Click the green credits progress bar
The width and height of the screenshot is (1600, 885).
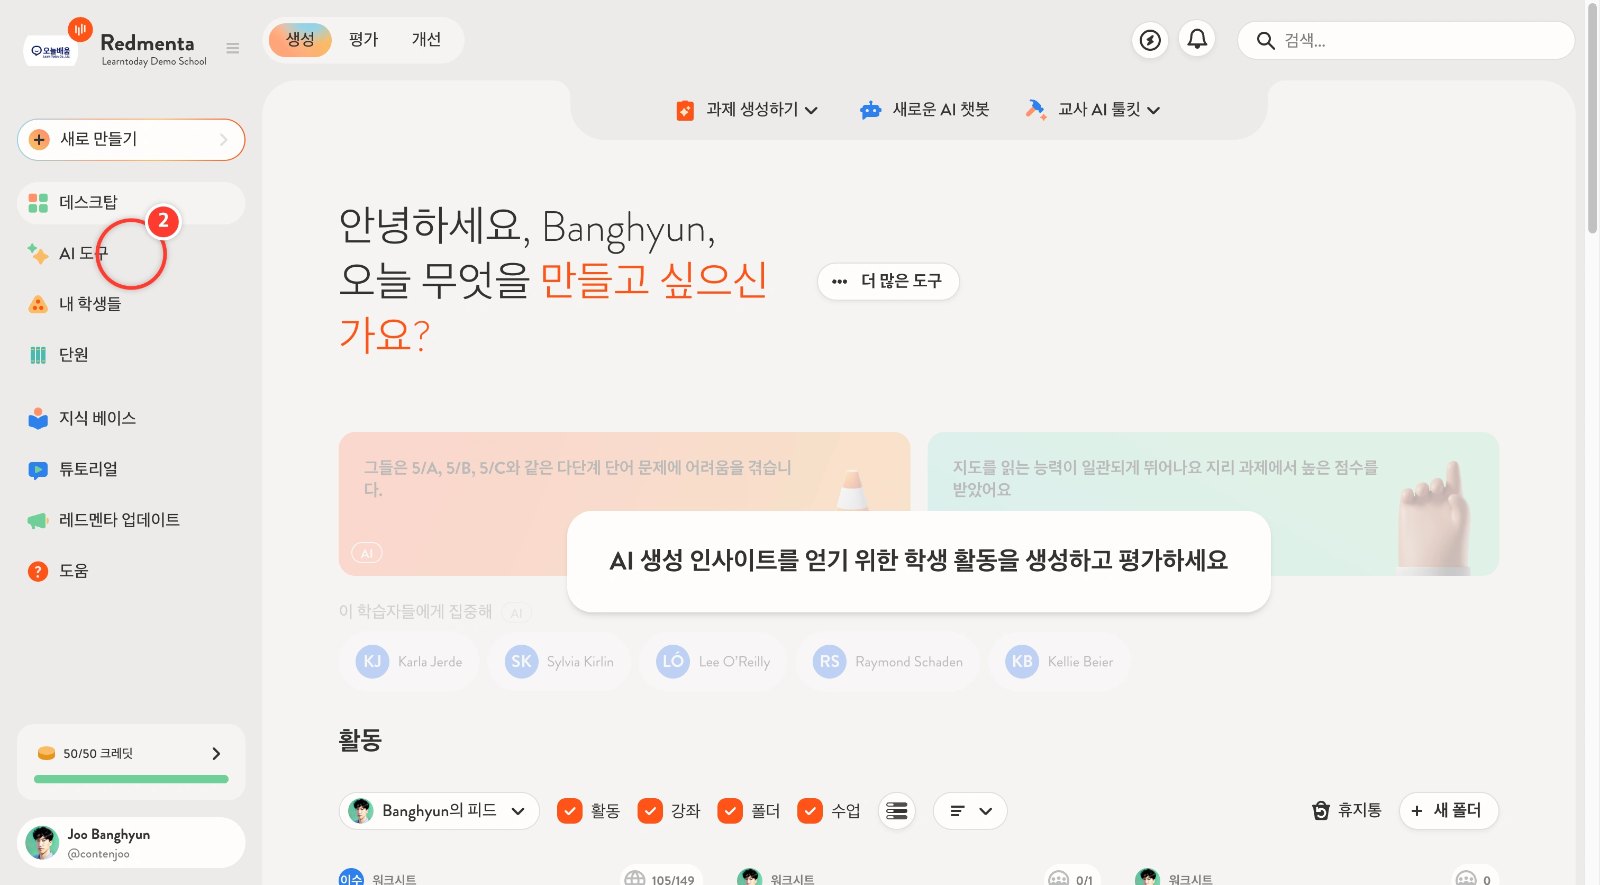click(x=131, y=779)
